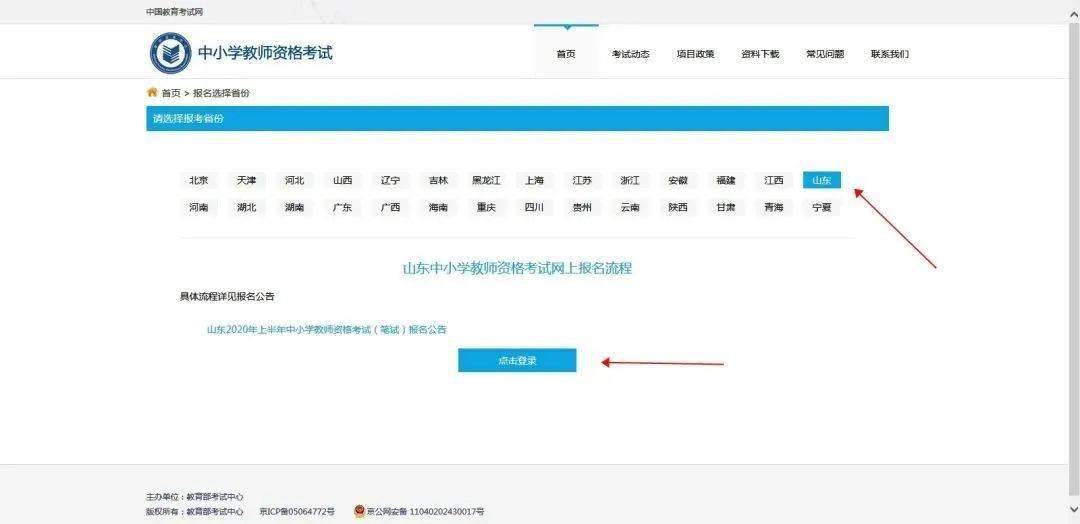Click the scrollbar down arrow
Image resolution: width=1080 pixels, height=524 pixels.
point(1073,509)
